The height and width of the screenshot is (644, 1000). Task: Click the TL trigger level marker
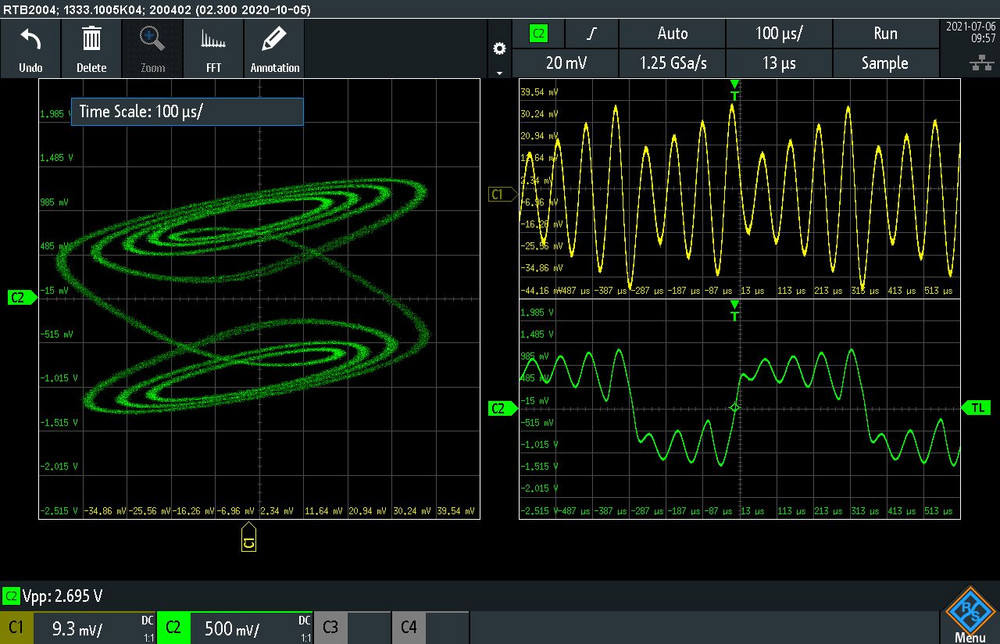click(x=976, y=407)
